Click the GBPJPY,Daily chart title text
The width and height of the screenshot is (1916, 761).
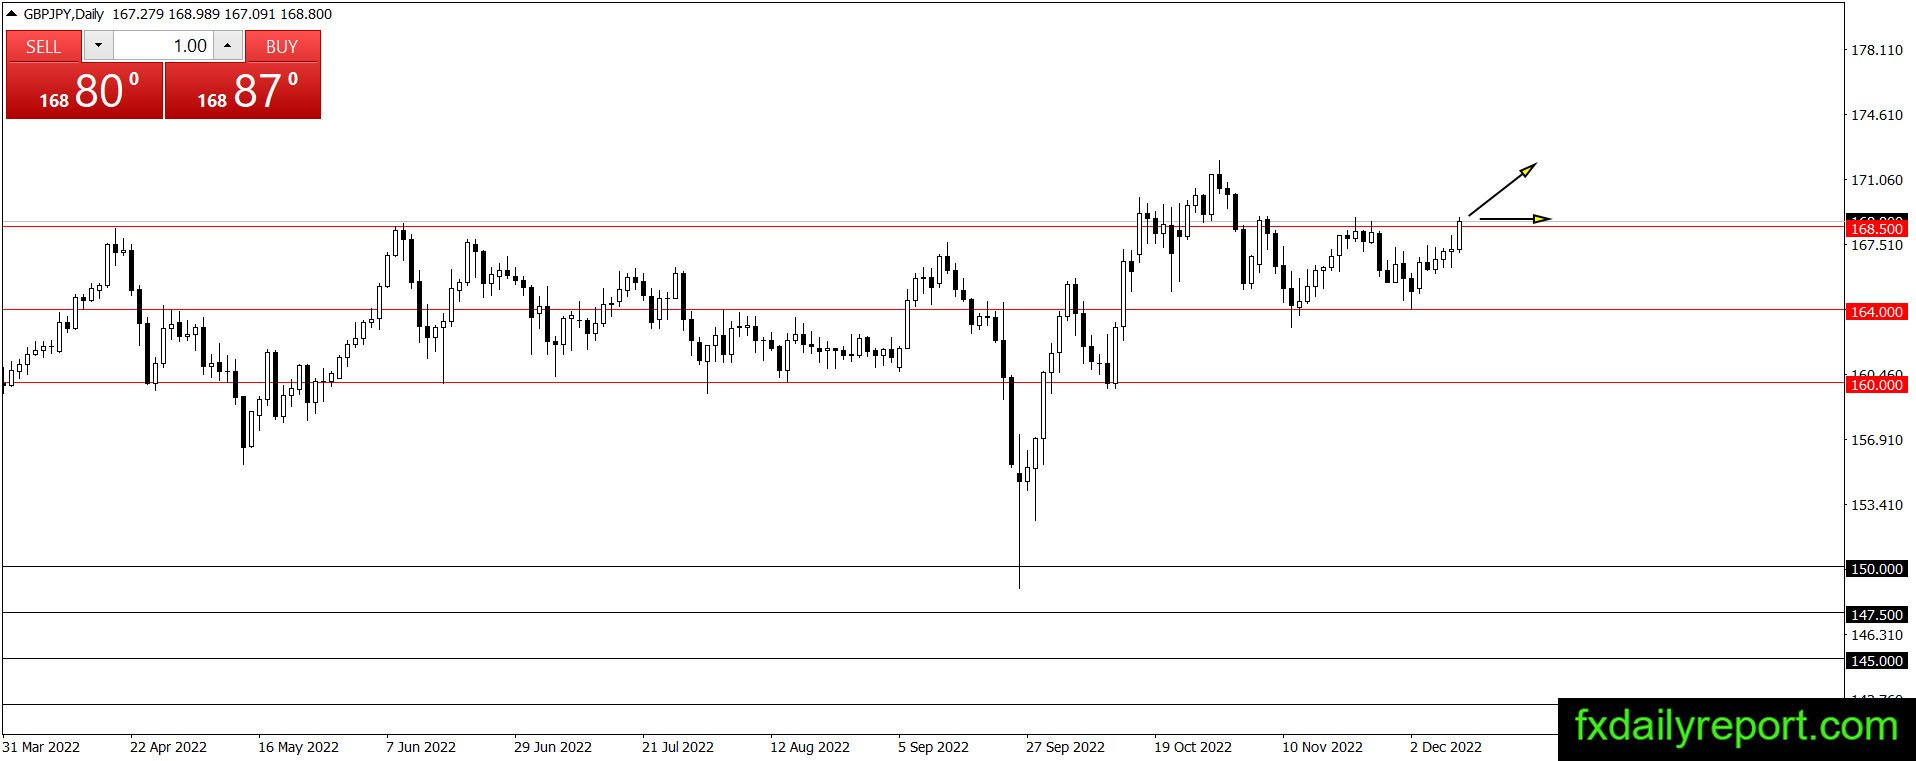click(x=64, y=14)
